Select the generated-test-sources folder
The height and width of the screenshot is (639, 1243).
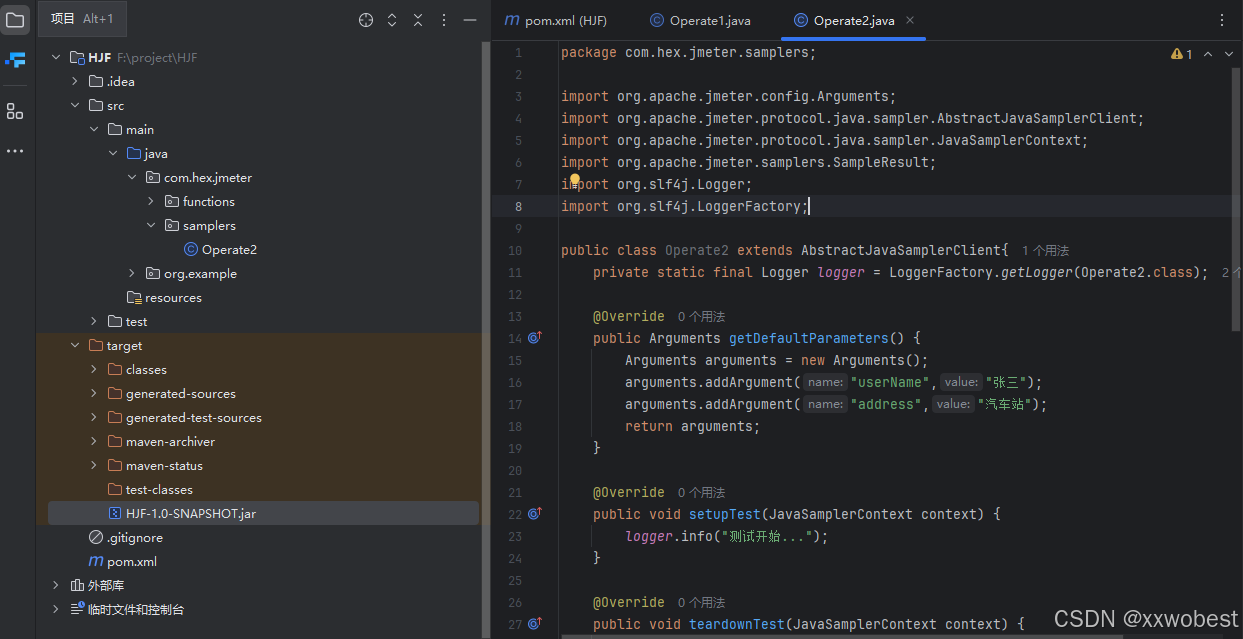[194, 417]
